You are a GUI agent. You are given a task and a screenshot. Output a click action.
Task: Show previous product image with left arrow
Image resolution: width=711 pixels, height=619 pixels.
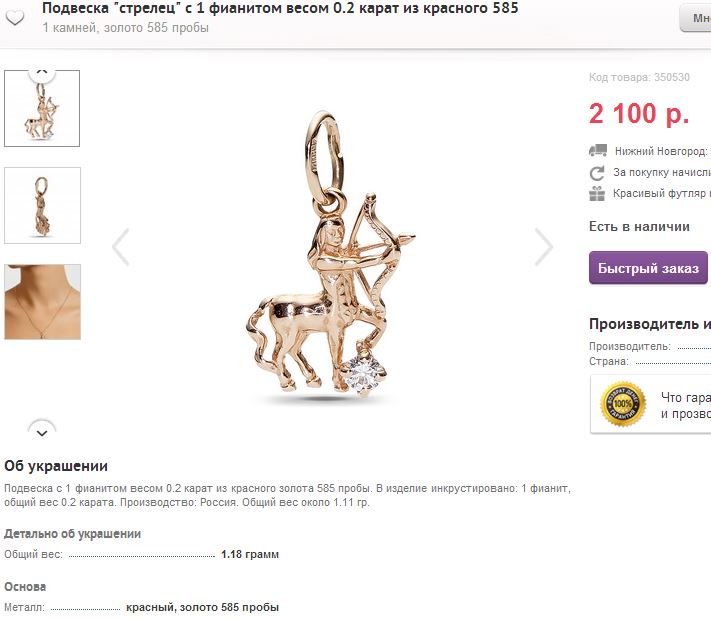[121, 247]
